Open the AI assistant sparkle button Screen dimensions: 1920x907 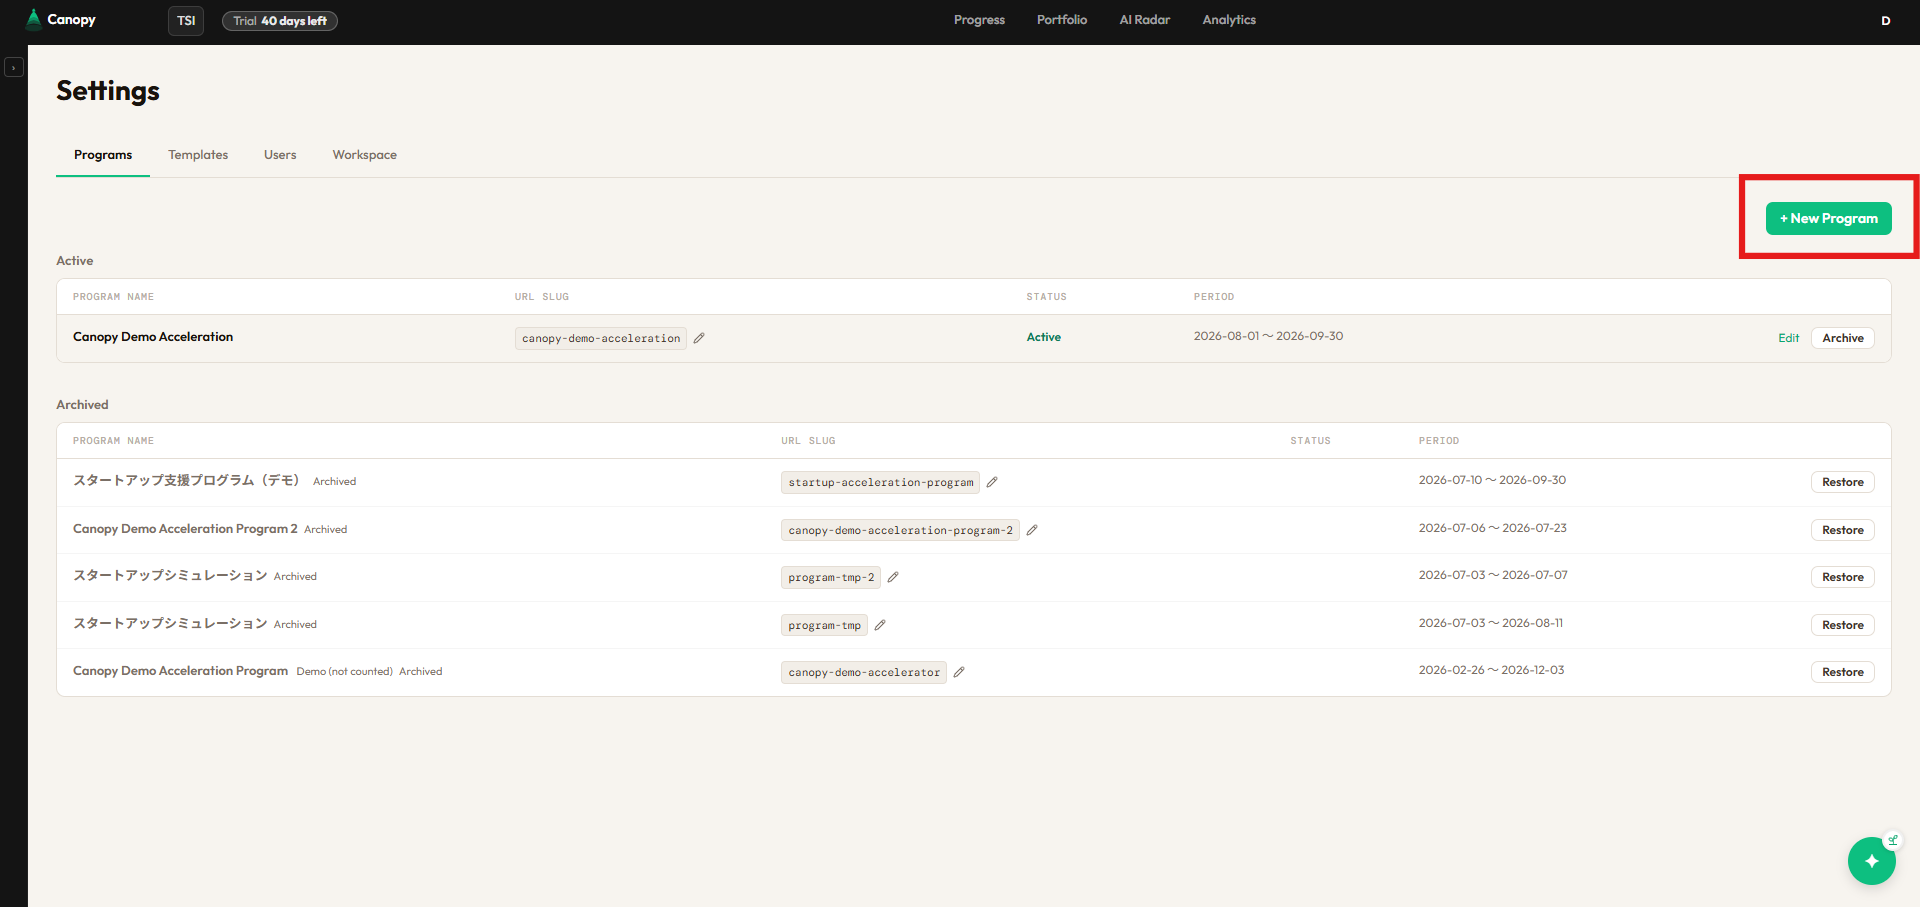(1872, 861)
